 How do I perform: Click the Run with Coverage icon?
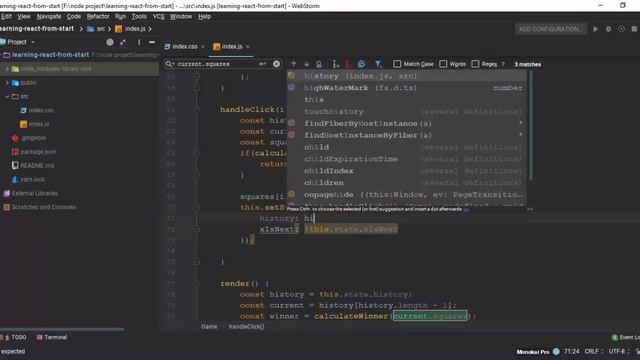click(621, 29)
